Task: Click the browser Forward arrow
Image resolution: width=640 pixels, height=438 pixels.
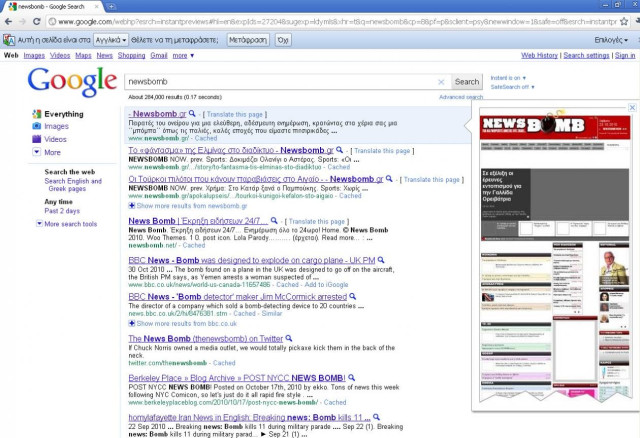Action: pyautogui.click(x=22, y=22)
